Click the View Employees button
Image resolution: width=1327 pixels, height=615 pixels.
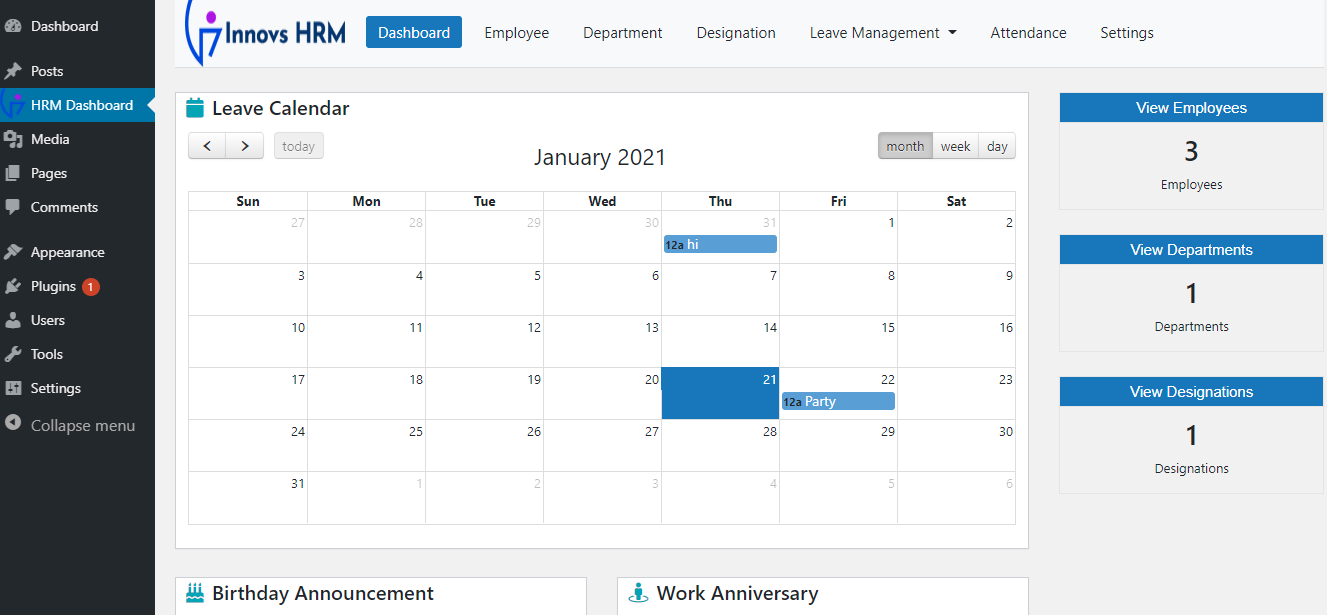click(x=1191, y=108)
